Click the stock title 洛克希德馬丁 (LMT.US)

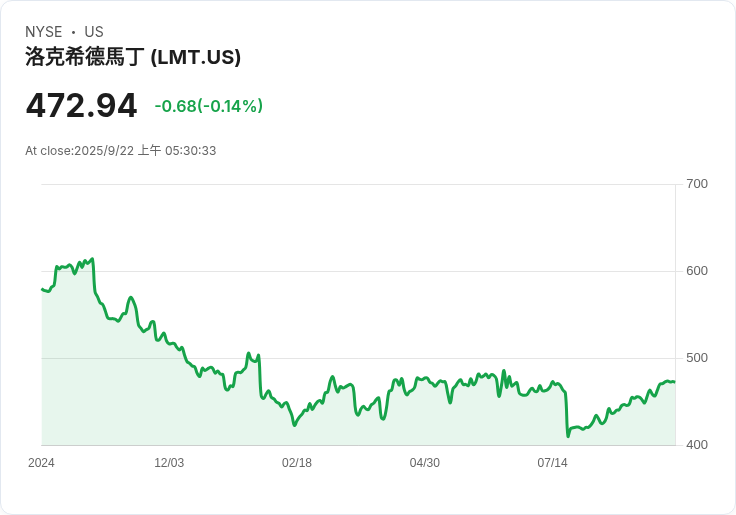coord(133,57)
